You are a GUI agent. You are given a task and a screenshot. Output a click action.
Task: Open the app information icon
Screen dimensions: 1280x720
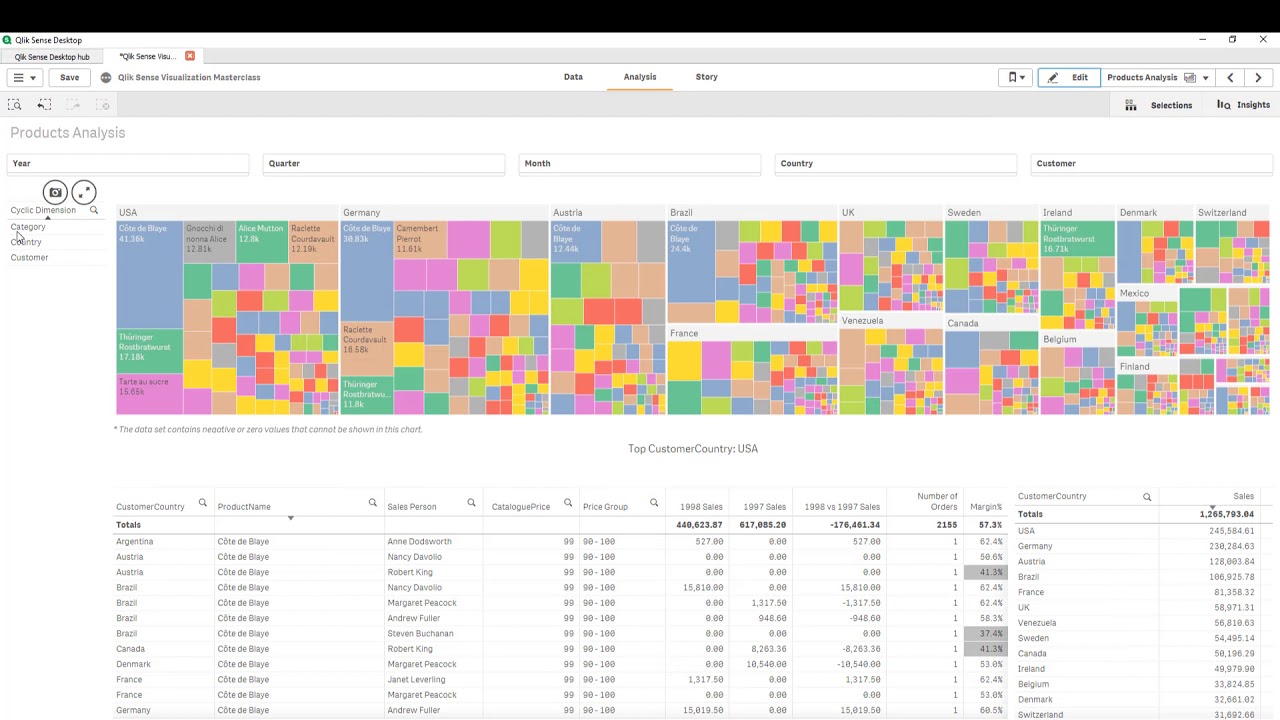point(106,77)
